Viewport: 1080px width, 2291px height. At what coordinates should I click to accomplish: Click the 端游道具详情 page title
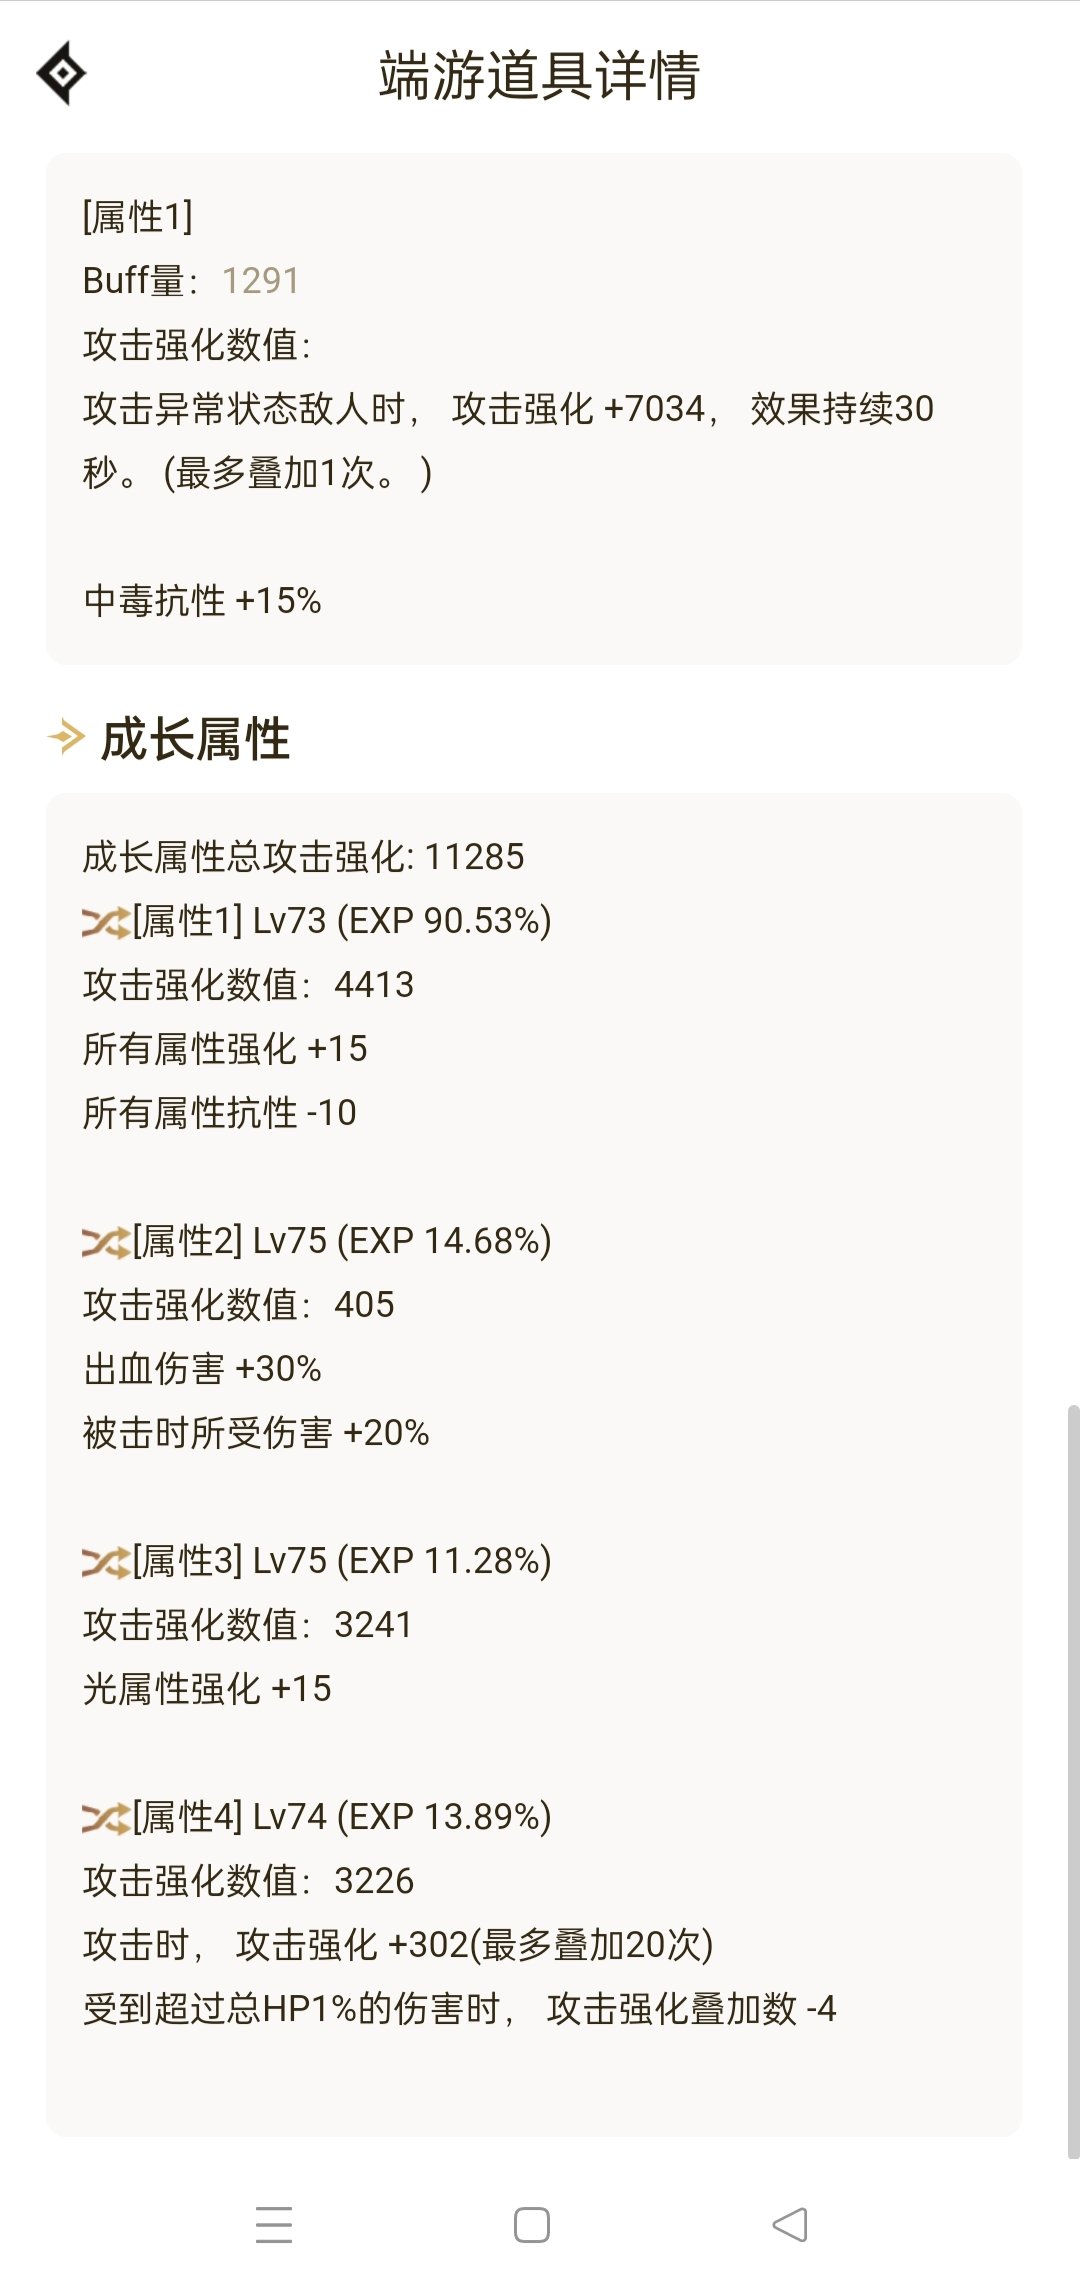(x=539, y=76)
